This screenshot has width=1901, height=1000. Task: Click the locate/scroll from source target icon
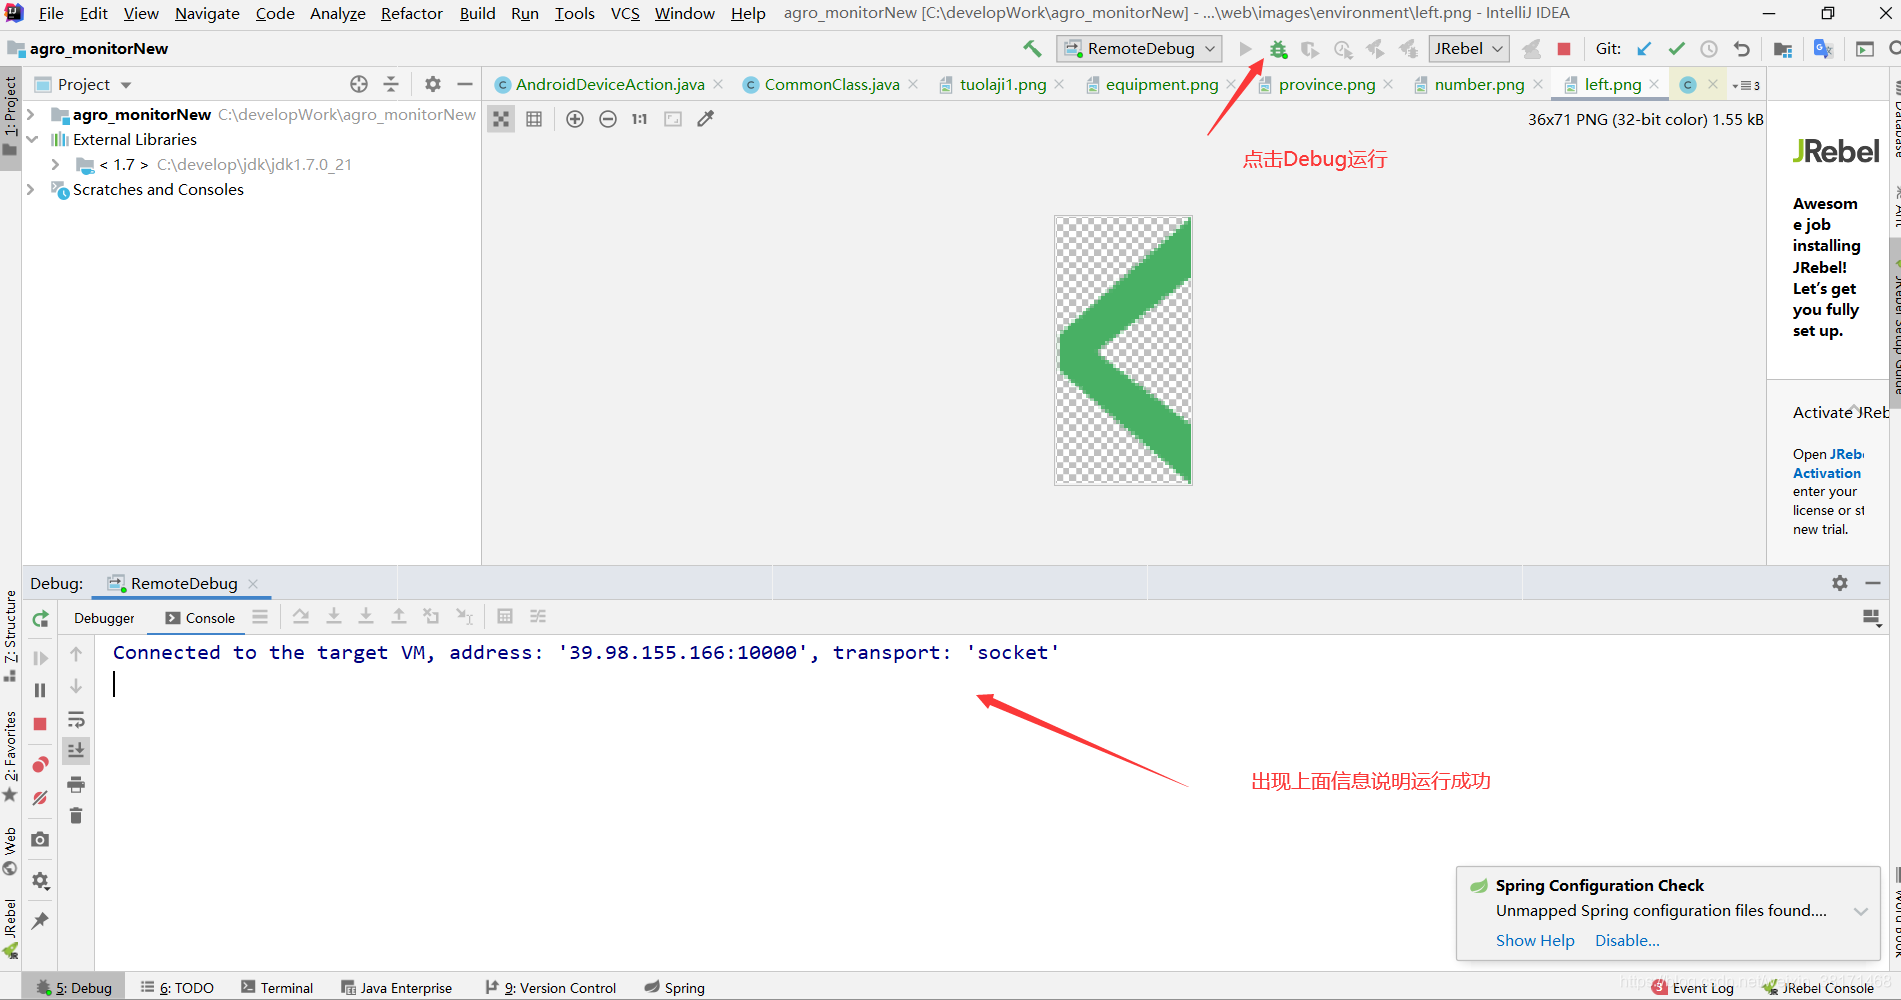tap(359, 84)
